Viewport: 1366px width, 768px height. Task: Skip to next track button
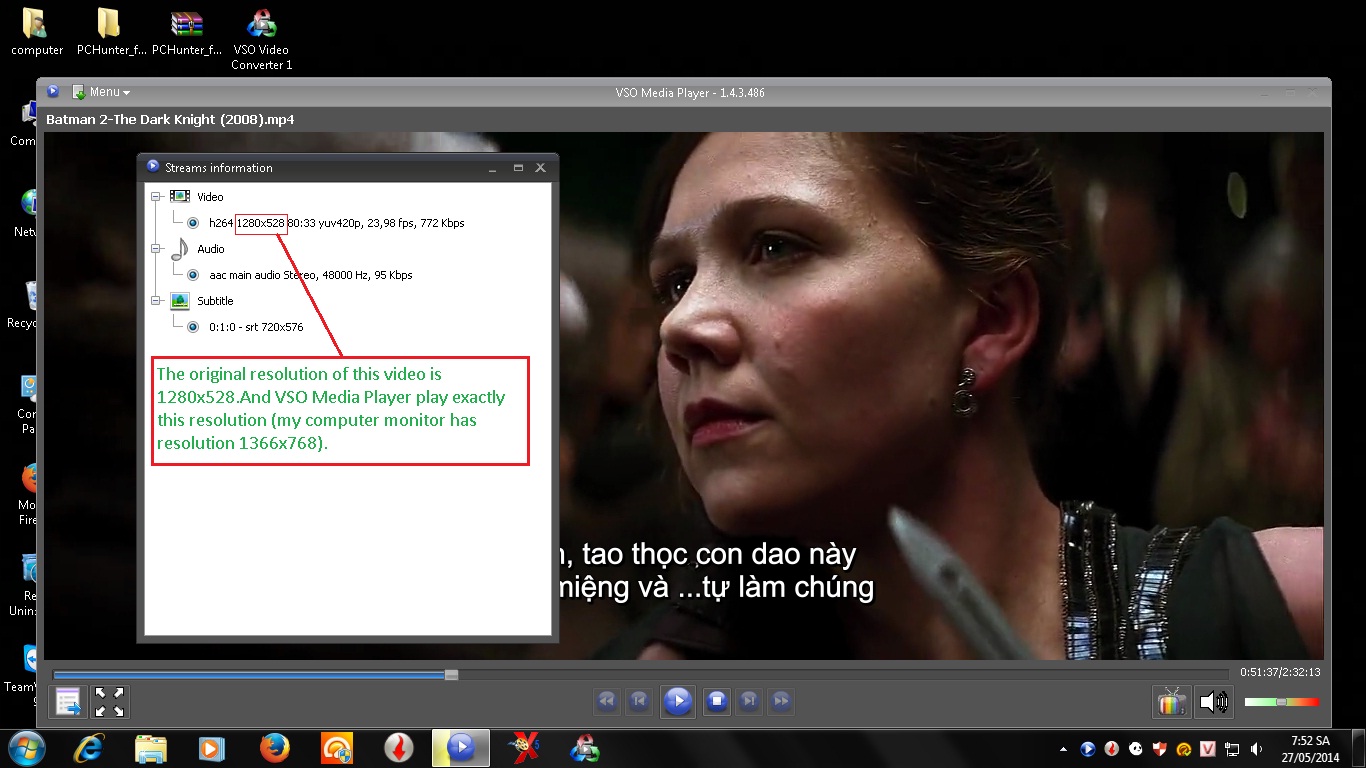[749, 701]
